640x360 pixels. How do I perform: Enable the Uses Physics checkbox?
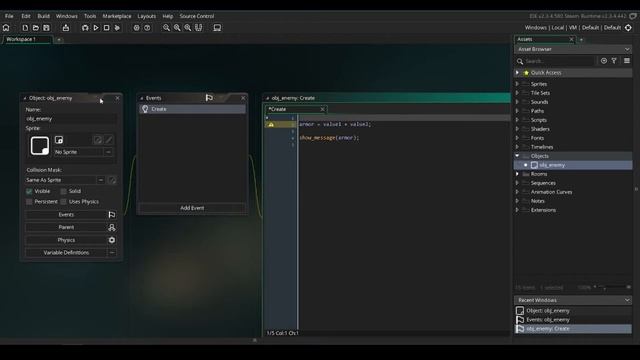pyautogui.click(x=63, y=202)
